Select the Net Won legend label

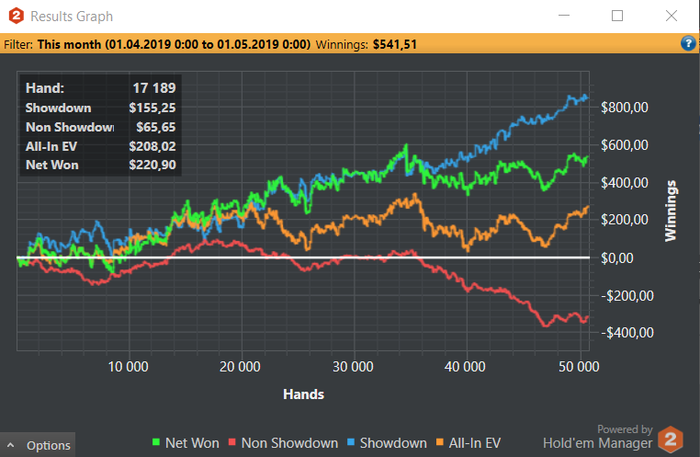(x=192, y=443)
